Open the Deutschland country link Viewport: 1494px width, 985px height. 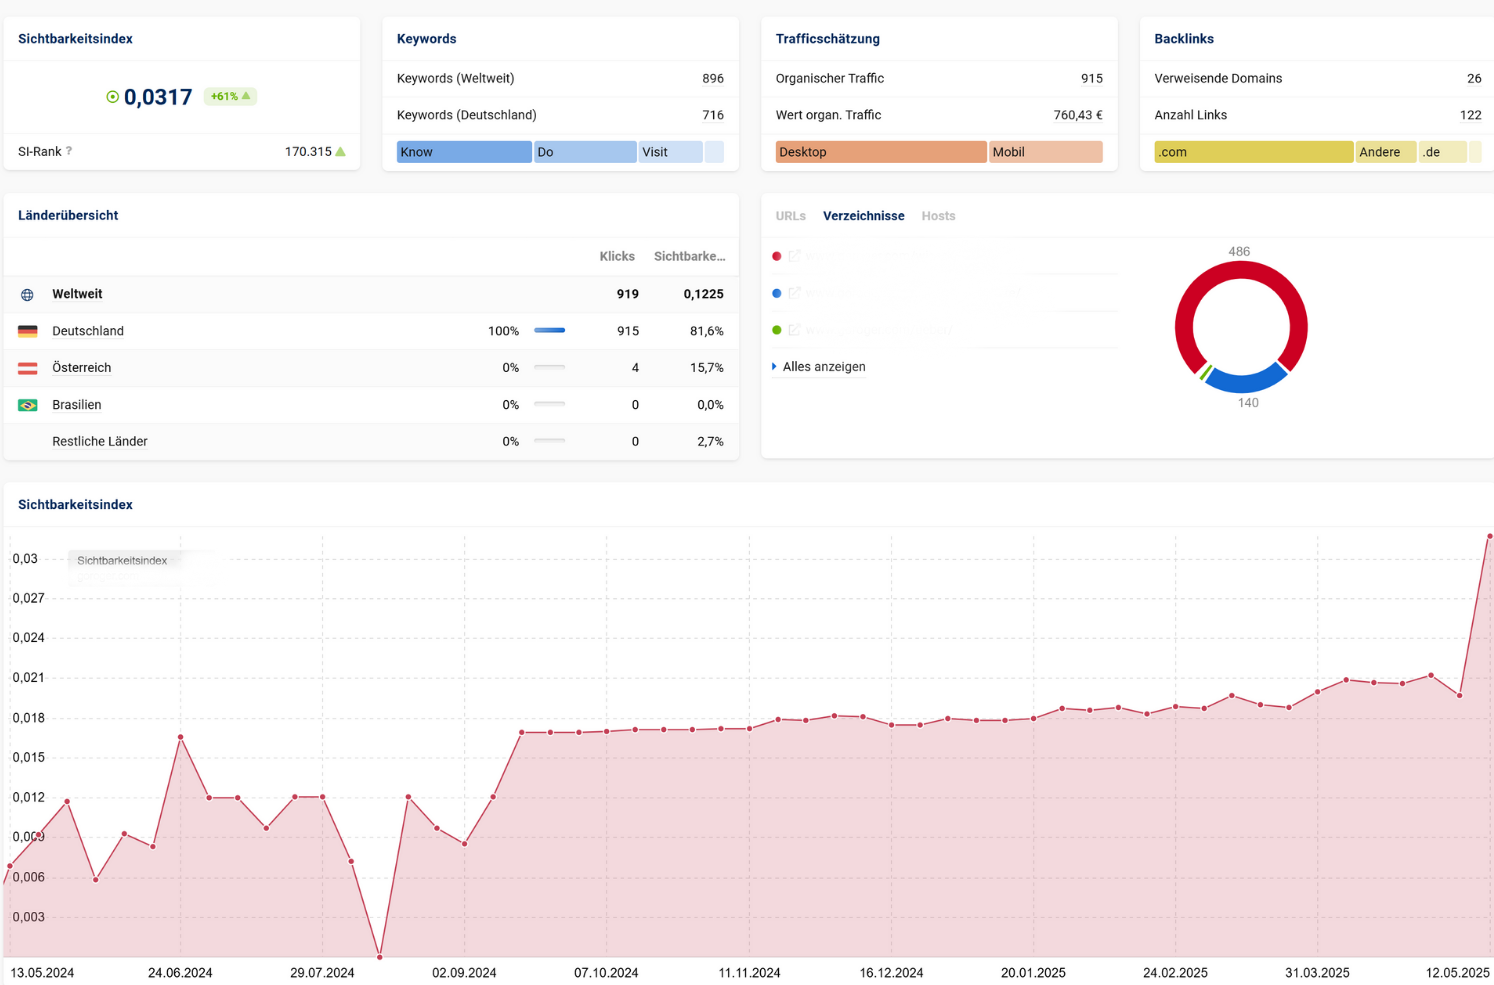point(88,331)
